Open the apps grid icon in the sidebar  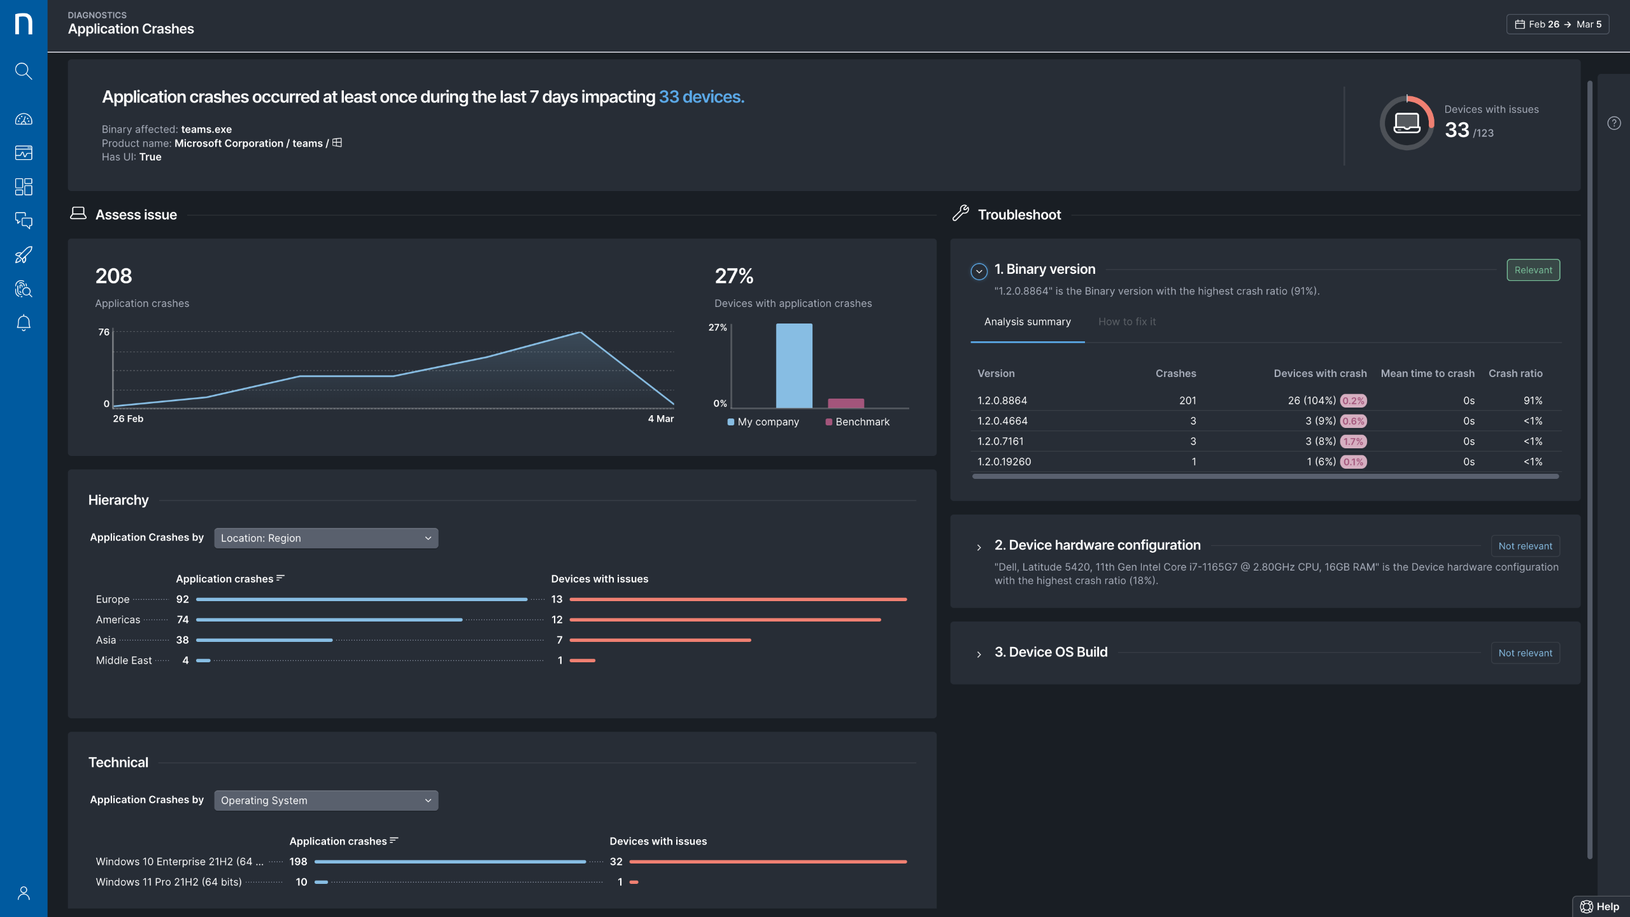(x=23, y=186)
